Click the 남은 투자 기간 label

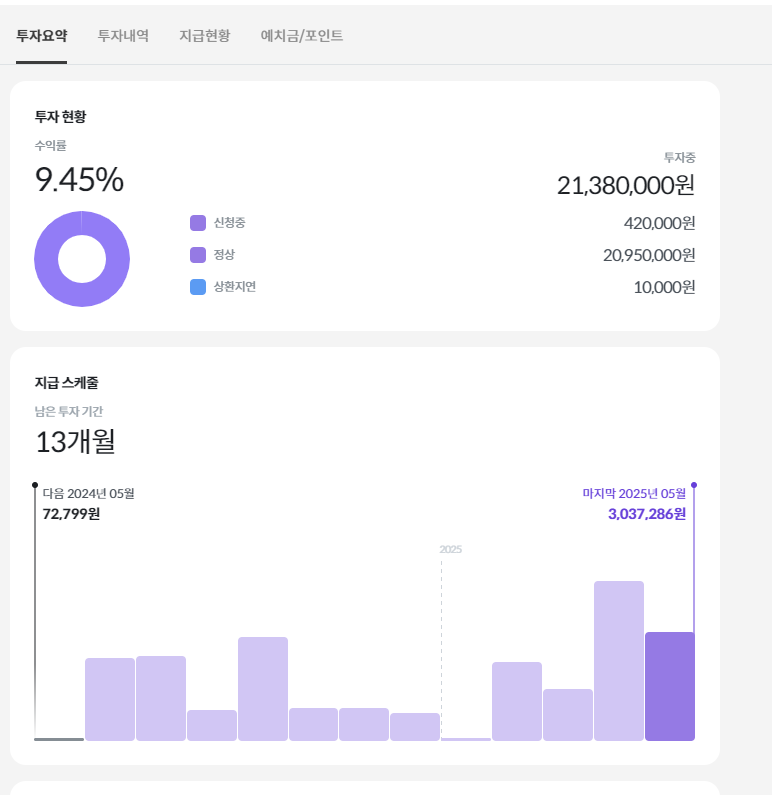[69, 411]
